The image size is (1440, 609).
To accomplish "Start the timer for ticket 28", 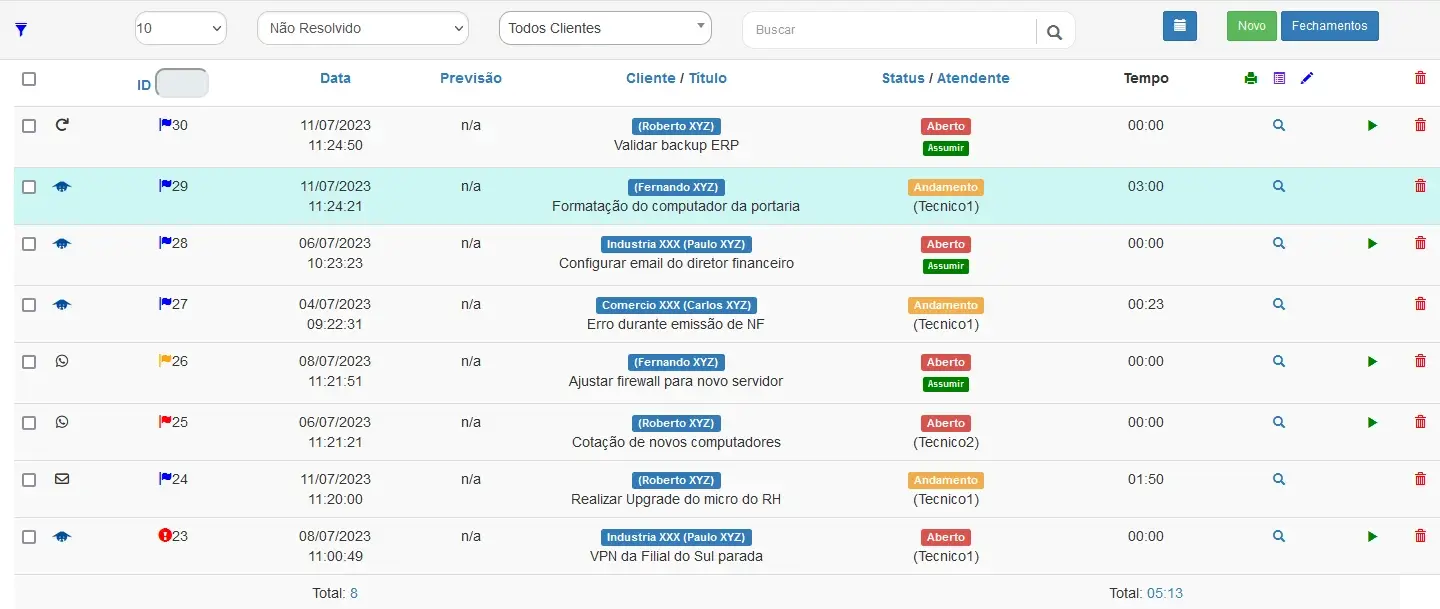I will point(1372,243).
